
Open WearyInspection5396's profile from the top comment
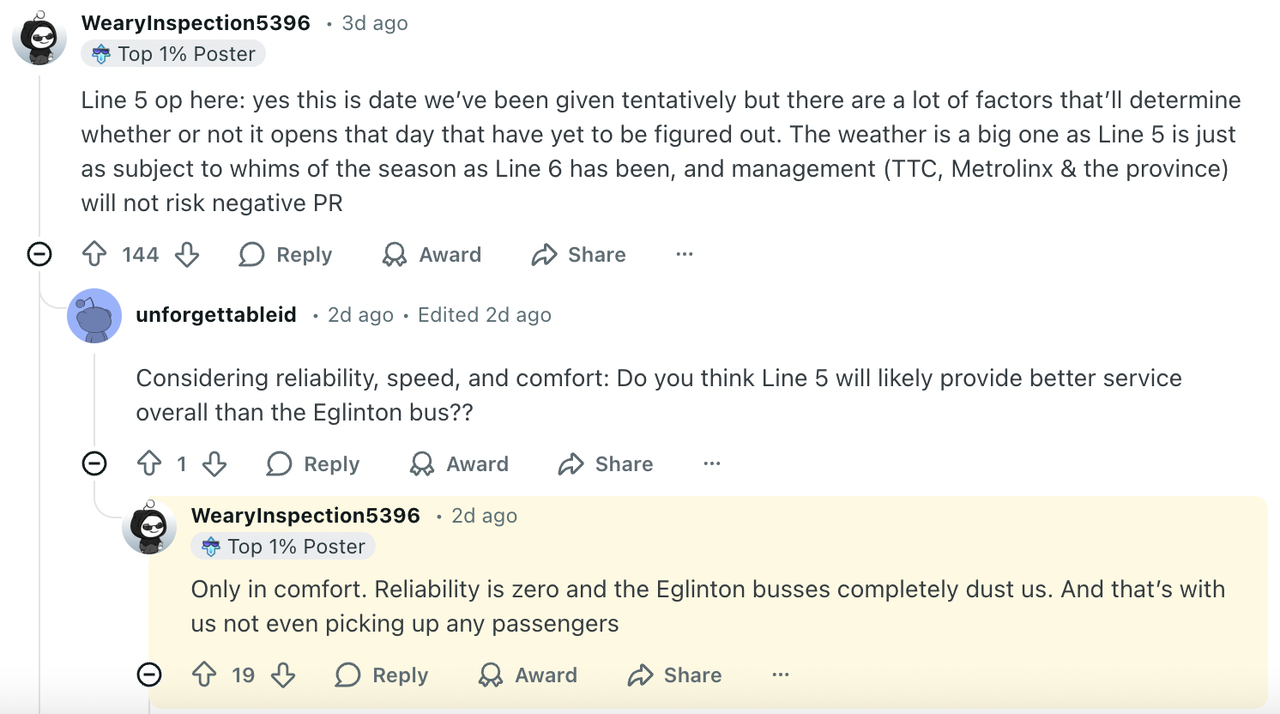pos(195,23)
